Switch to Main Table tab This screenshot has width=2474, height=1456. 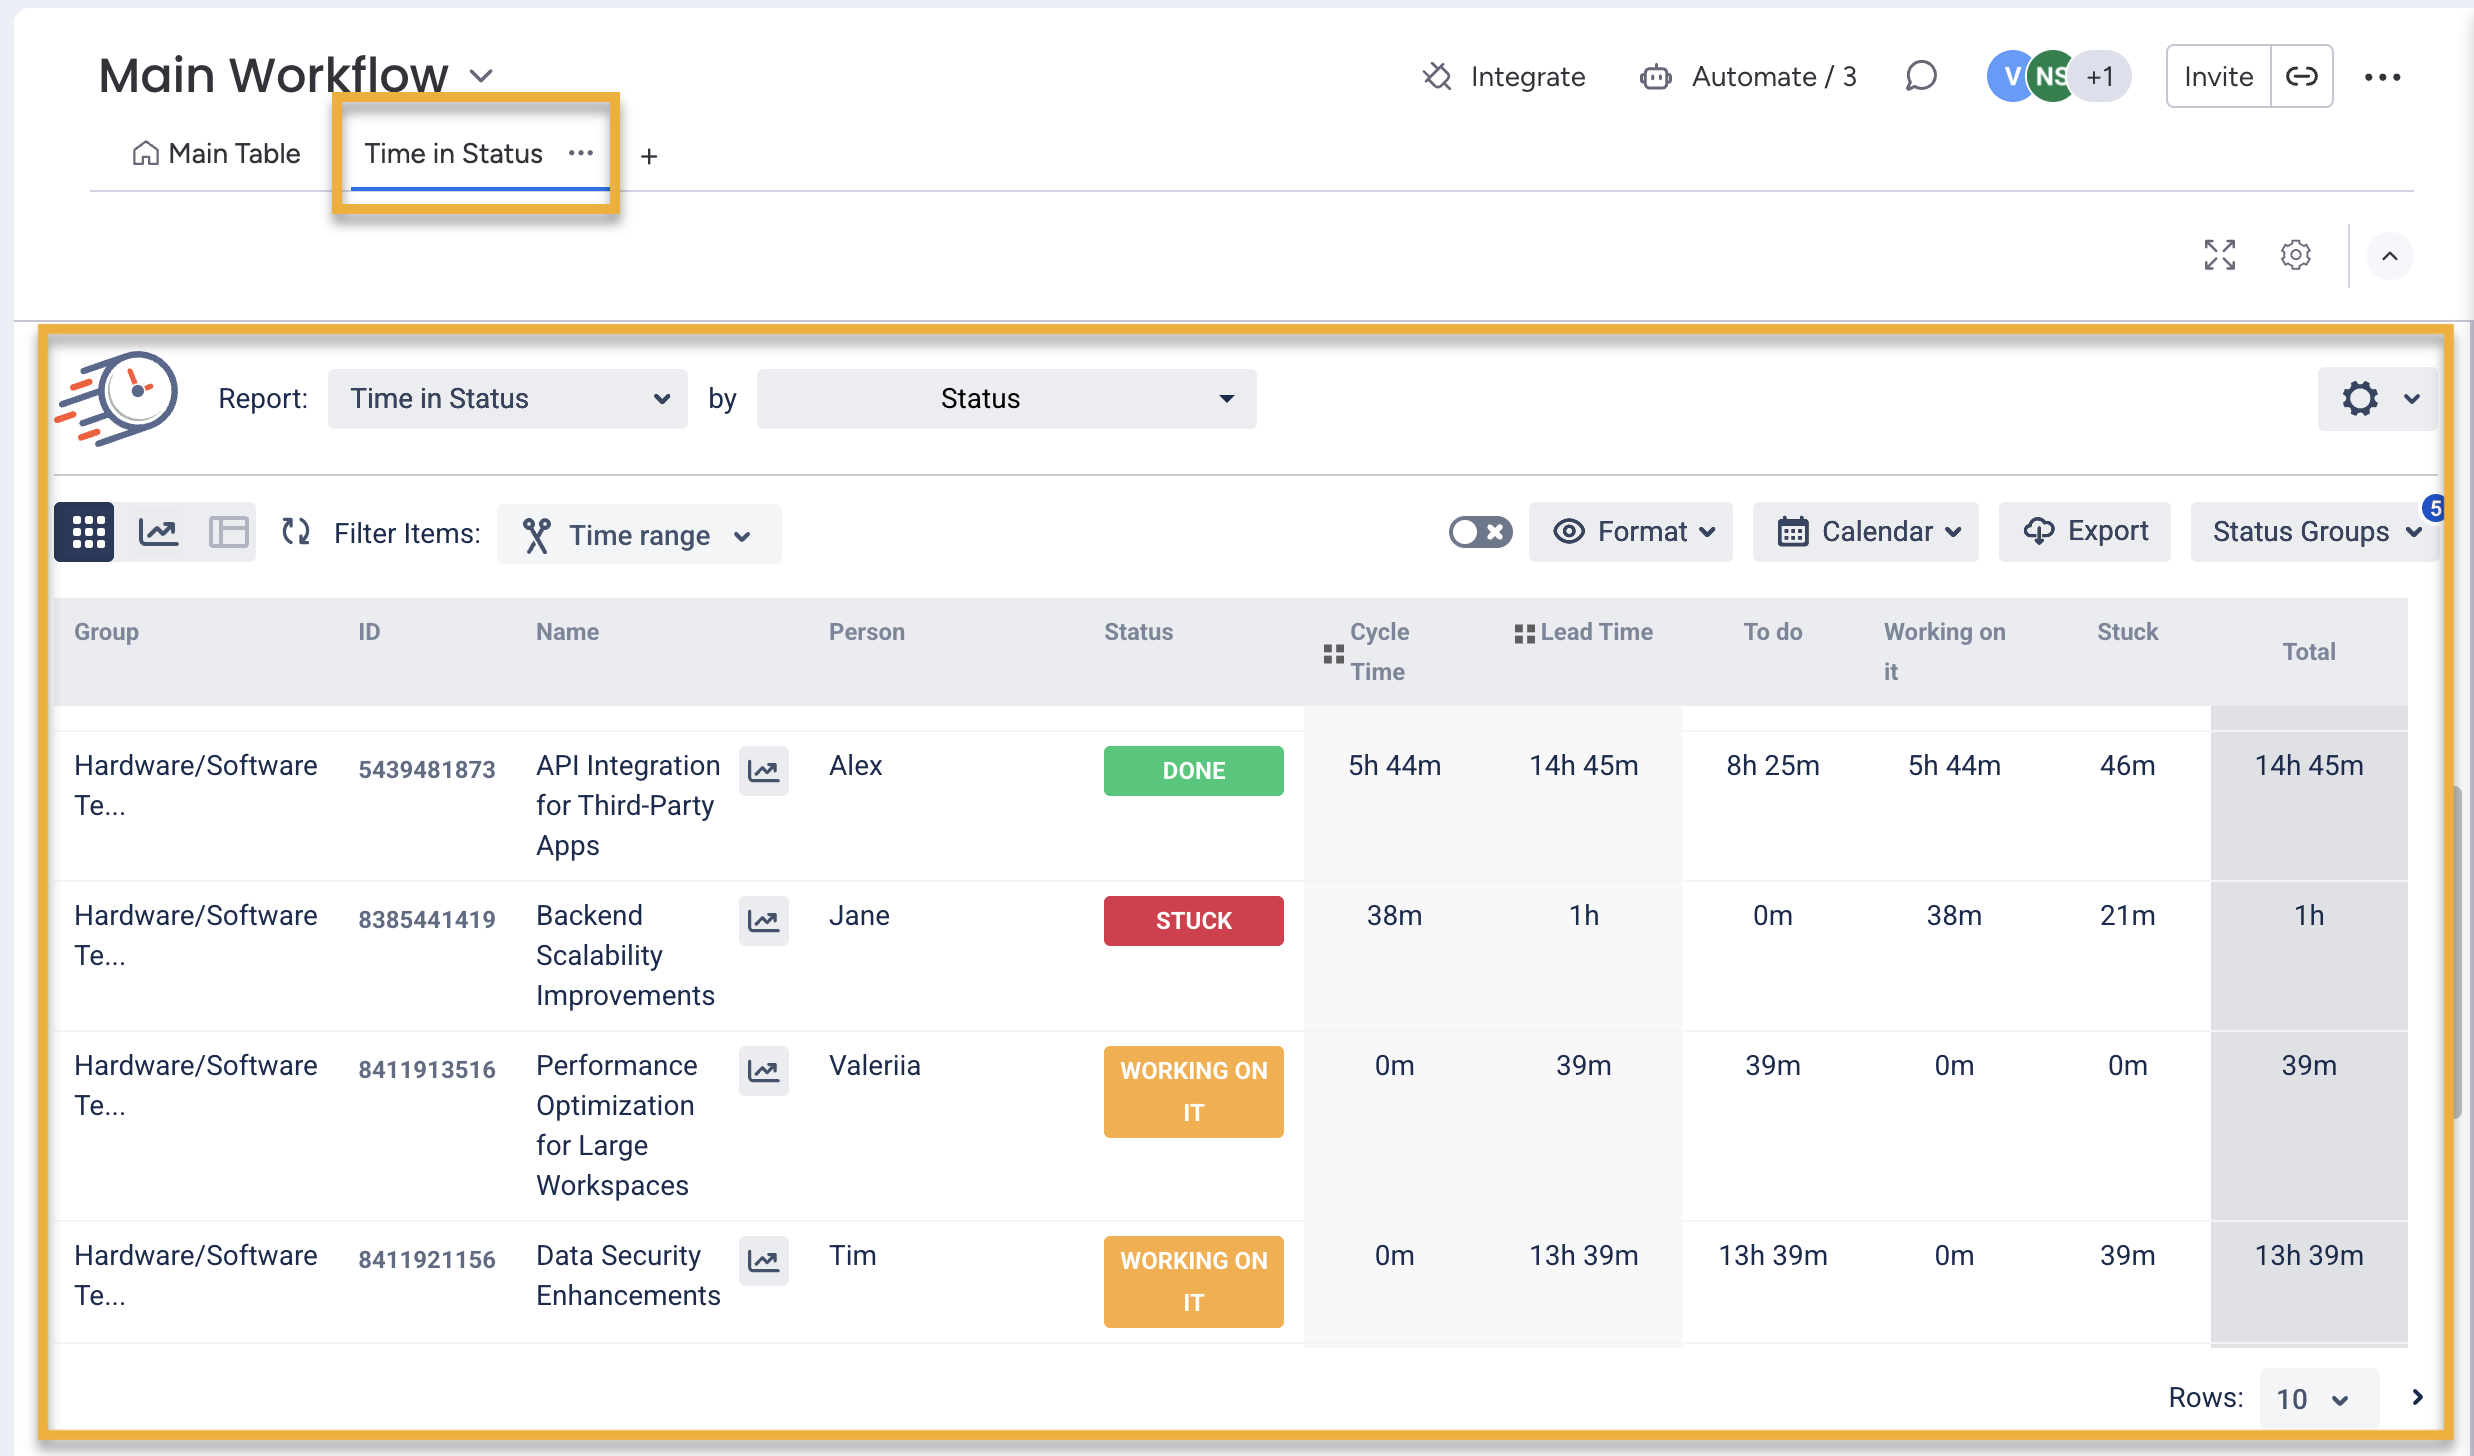coord(216,154)
